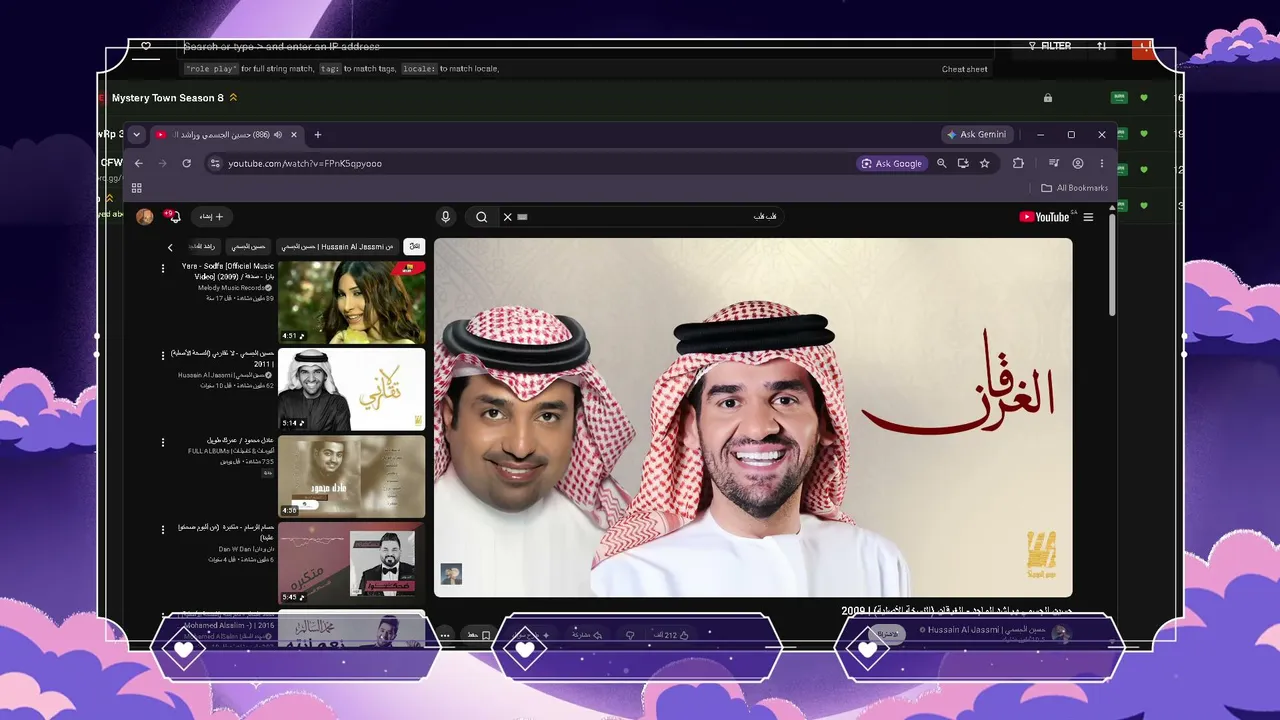Click the YouTube search magnifier button

[481, 217]
